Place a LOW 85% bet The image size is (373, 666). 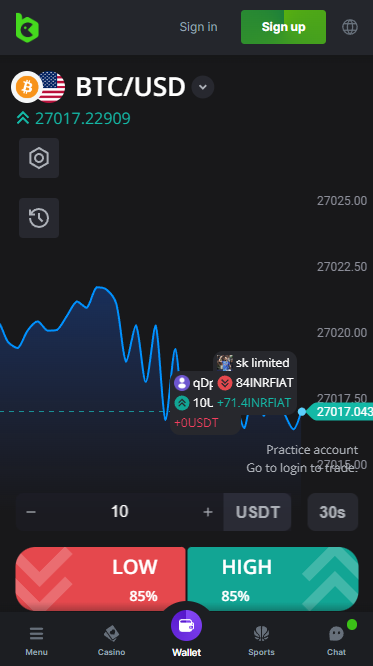[x=101, y=579]
